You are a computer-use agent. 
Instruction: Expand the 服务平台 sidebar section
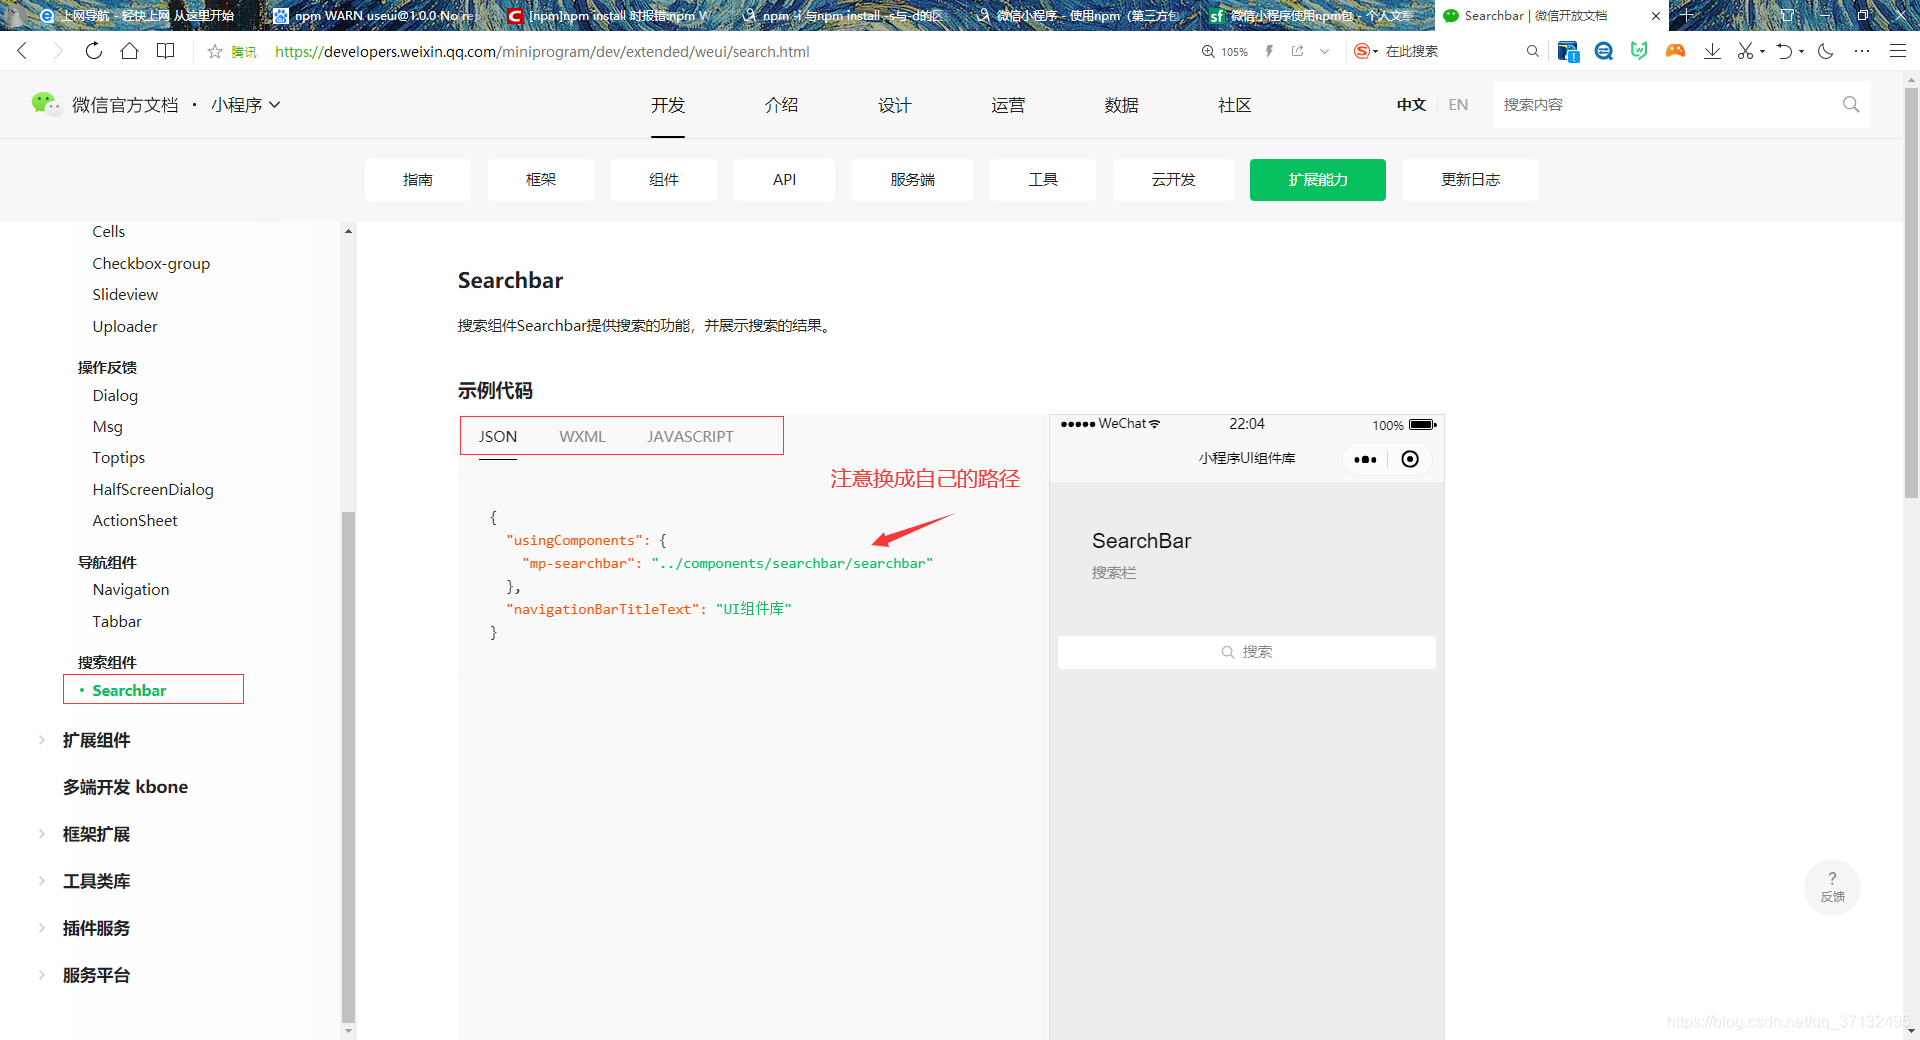95,975
